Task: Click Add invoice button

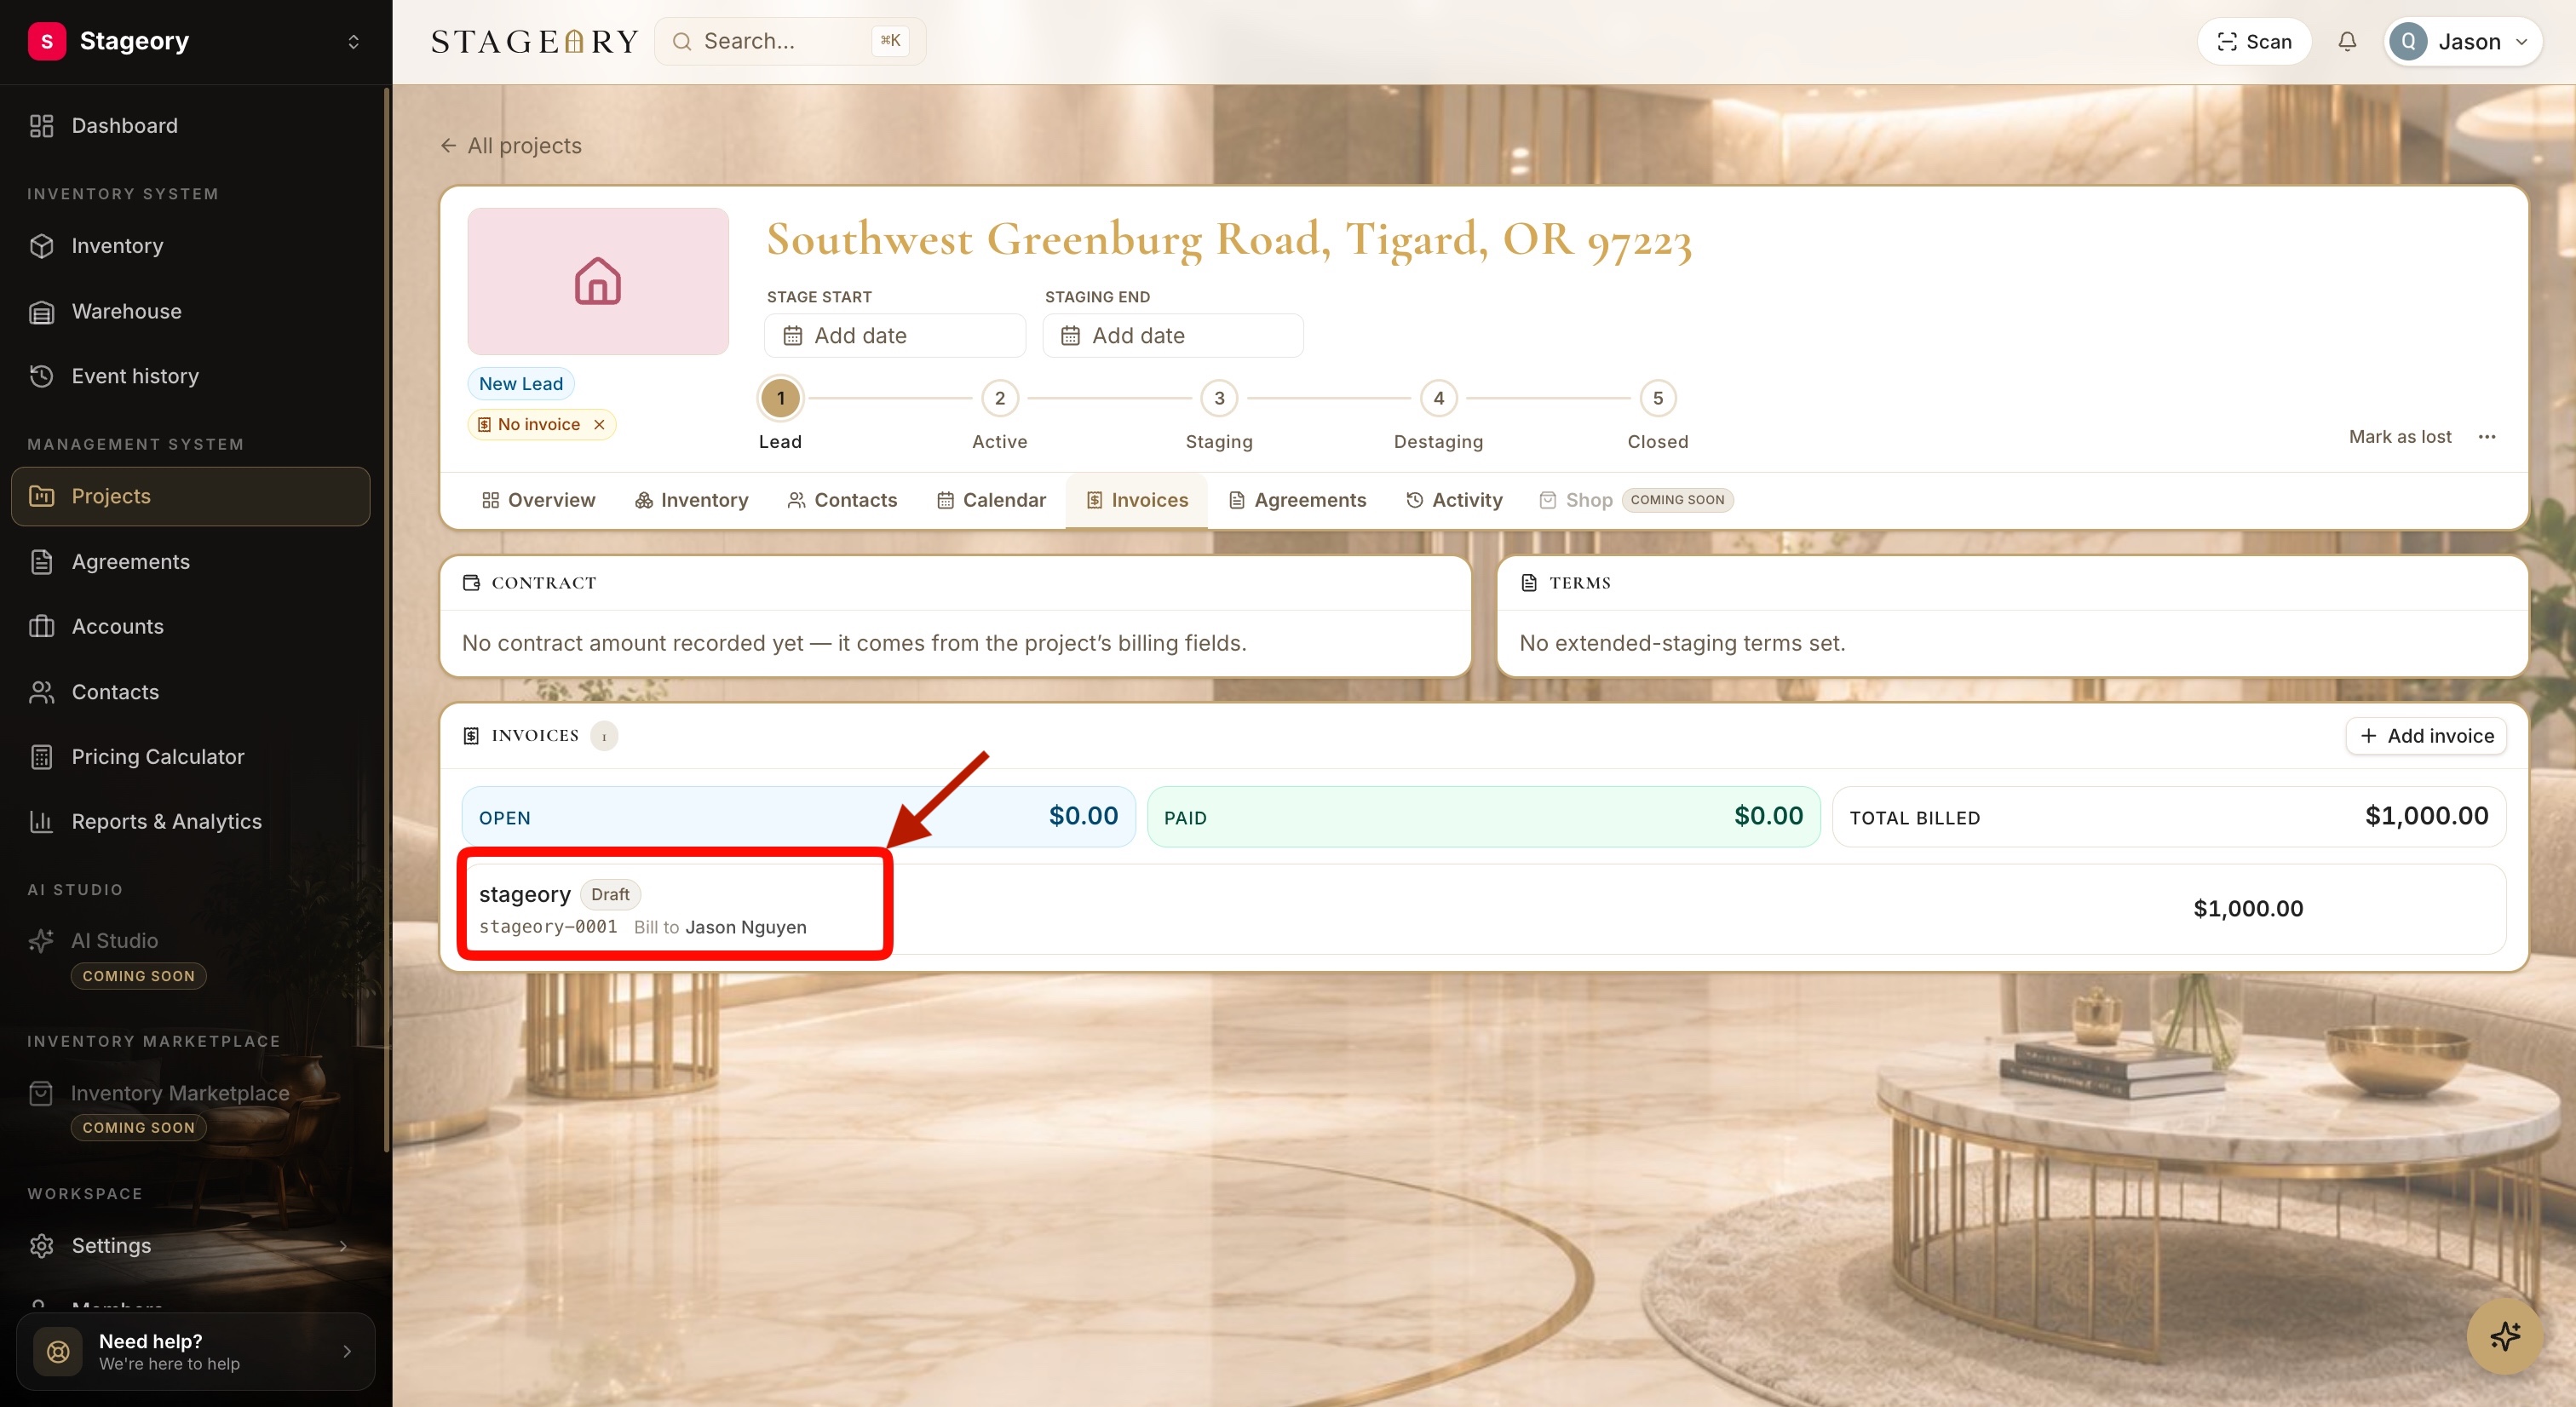Action: pos(2426,736)
